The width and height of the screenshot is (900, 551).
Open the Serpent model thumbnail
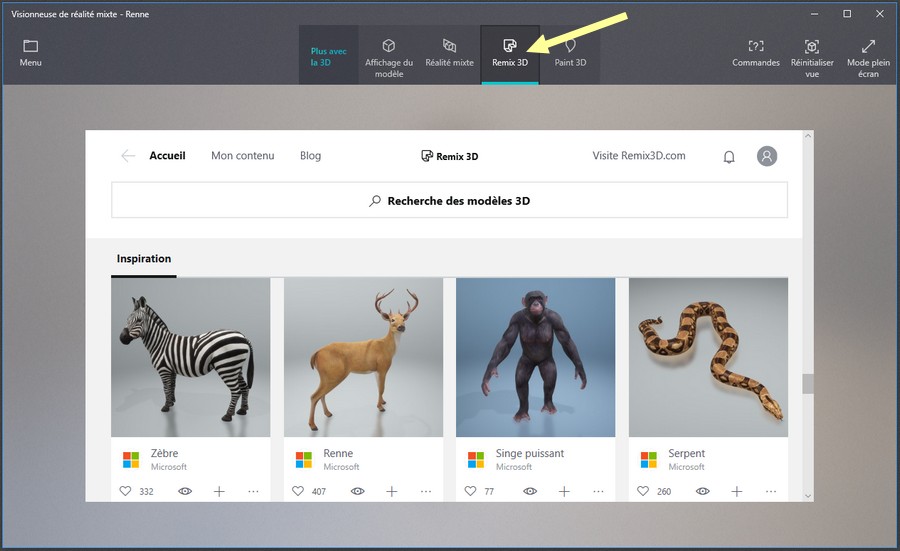708,358
